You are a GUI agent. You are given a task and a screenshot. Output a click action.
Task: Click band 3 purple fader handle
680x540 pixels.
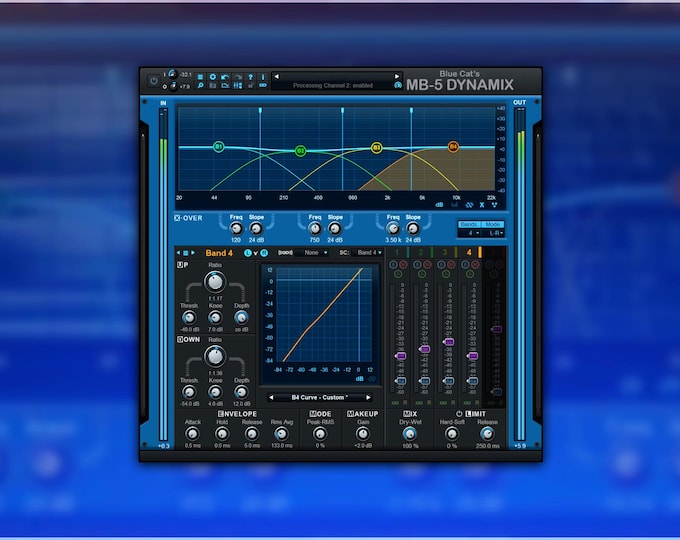[449, 342]
